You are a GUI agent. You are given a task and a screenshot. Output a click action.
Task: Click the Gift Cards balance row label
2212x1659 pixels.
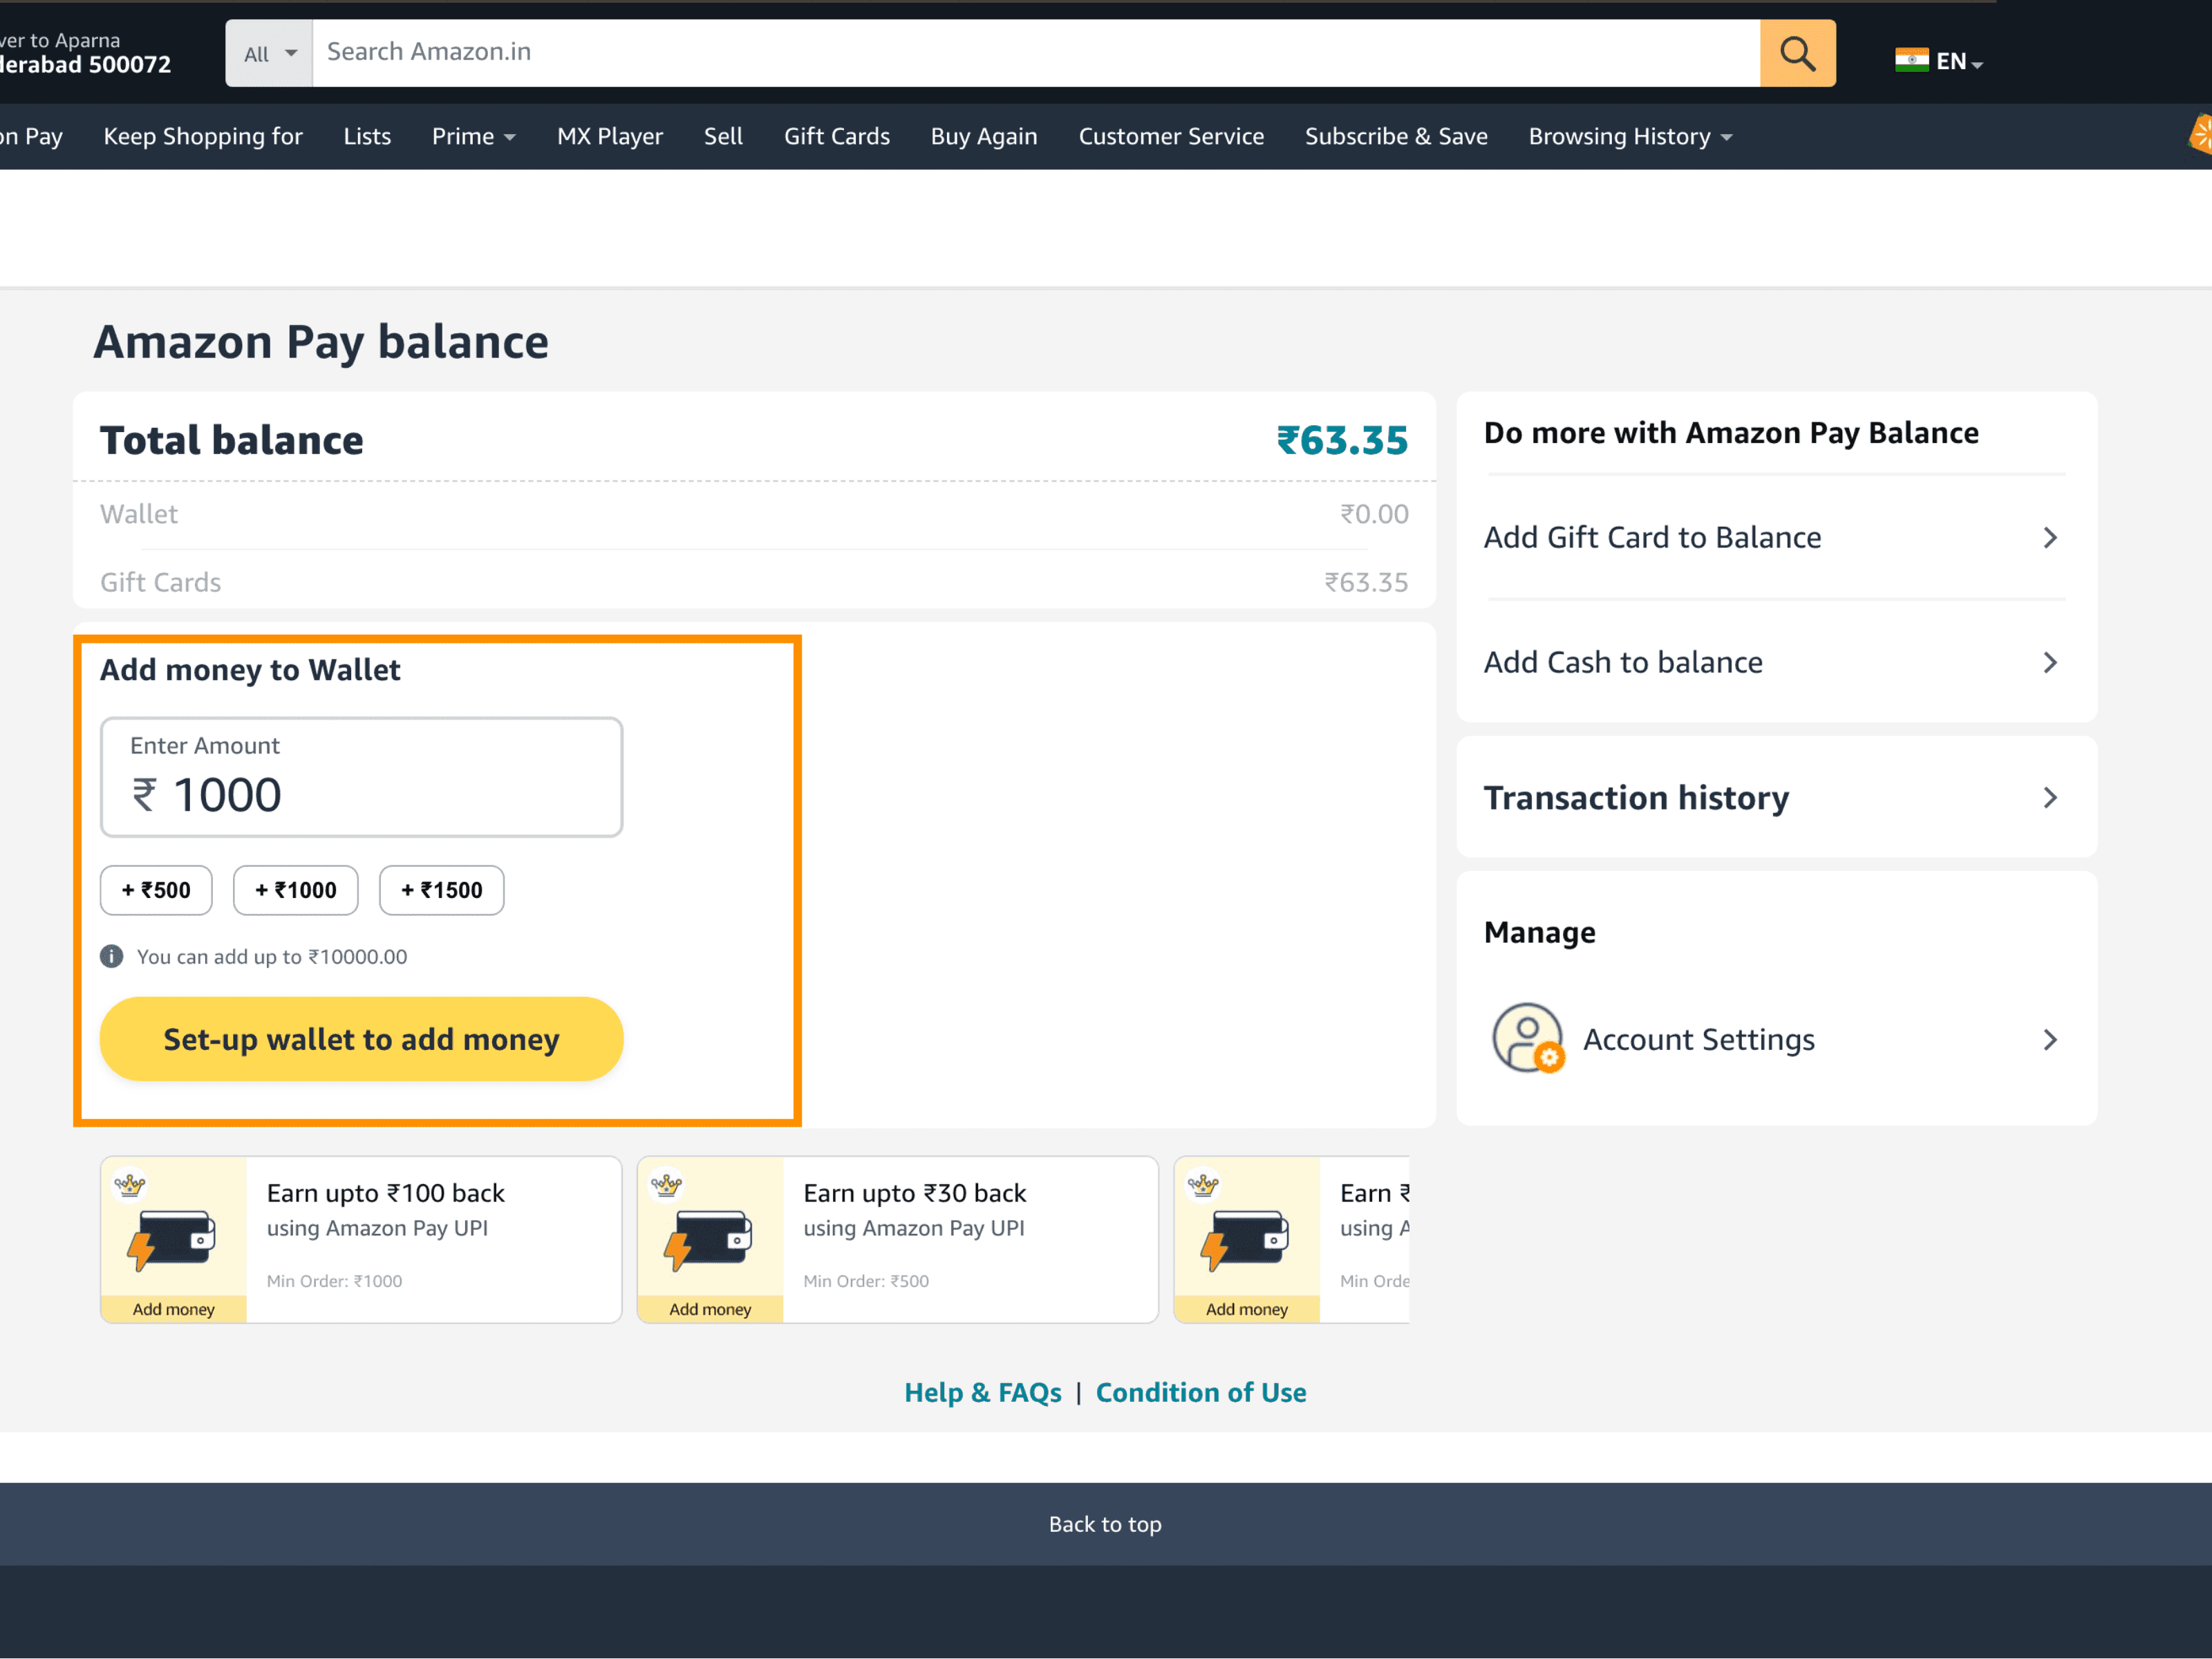click(x=160, y=582)
